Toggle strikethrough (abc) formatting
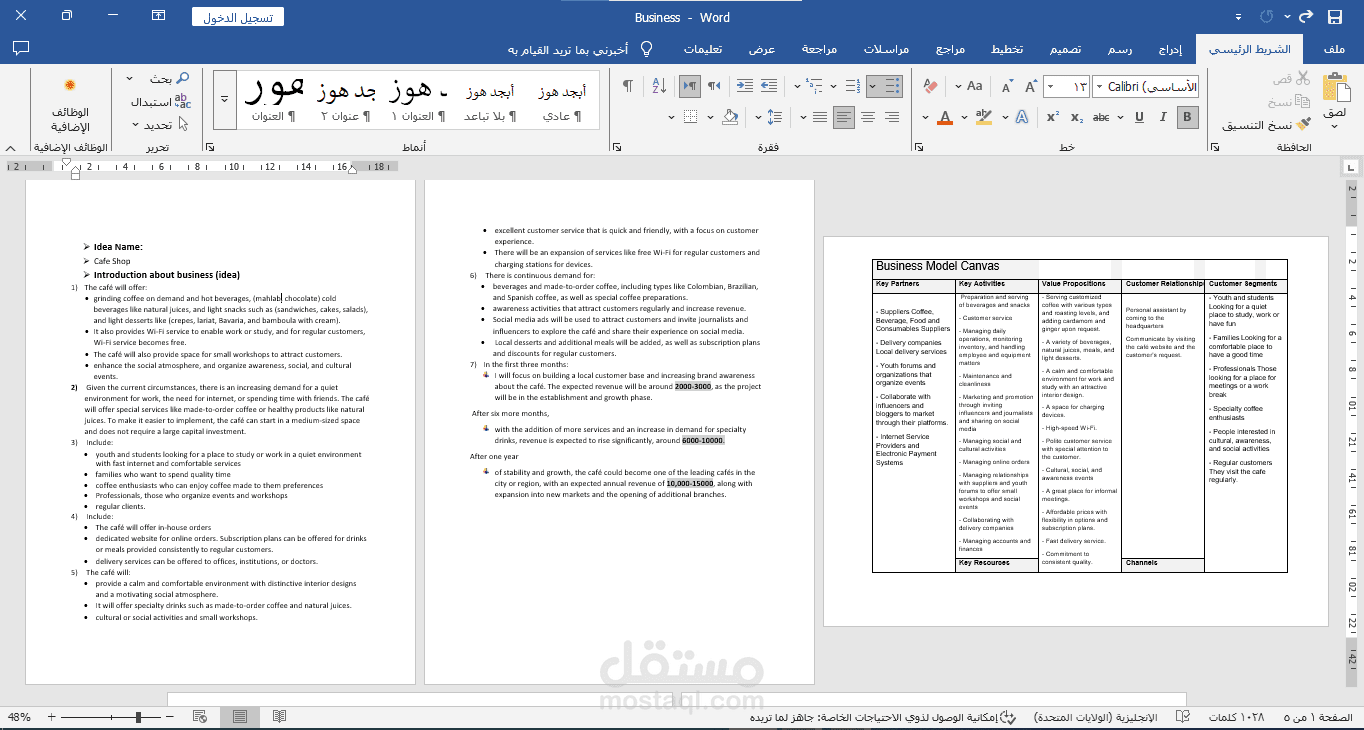Viewport: 1364px width, 730px height. (1101, 117)
